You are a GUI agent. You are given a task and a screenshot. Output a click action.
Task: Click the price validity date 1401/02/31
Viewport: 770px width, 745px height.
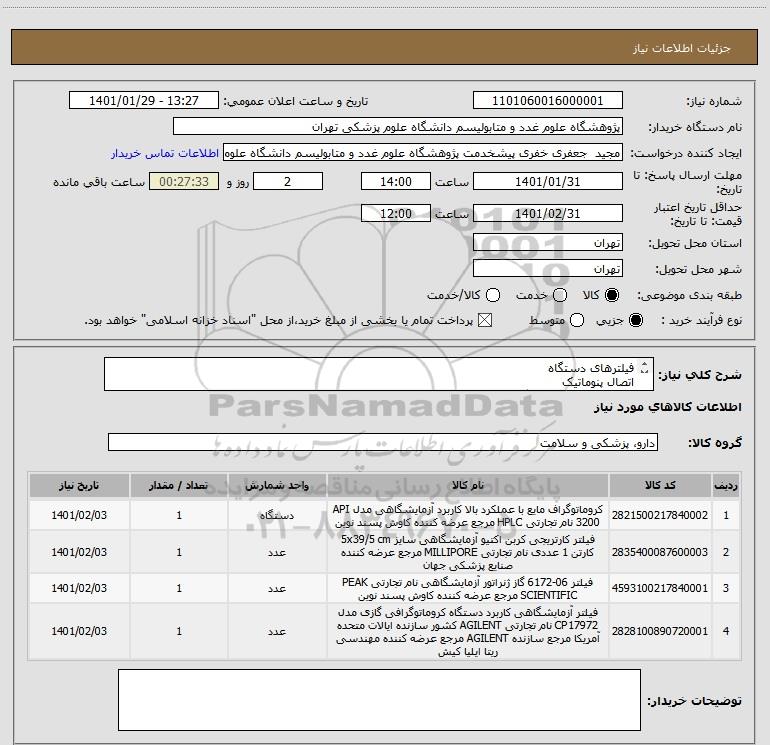548,213
